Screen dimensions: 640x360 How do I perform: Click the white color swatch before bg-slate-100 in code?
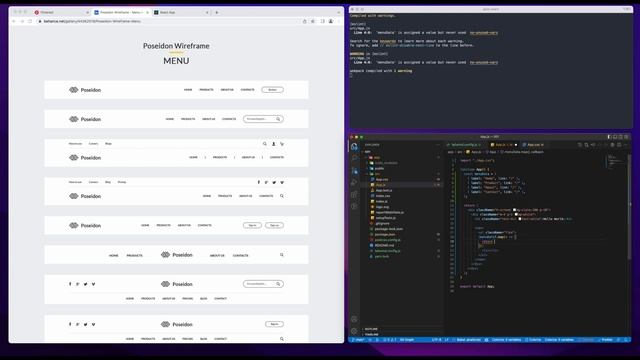[x=514, y=210]
